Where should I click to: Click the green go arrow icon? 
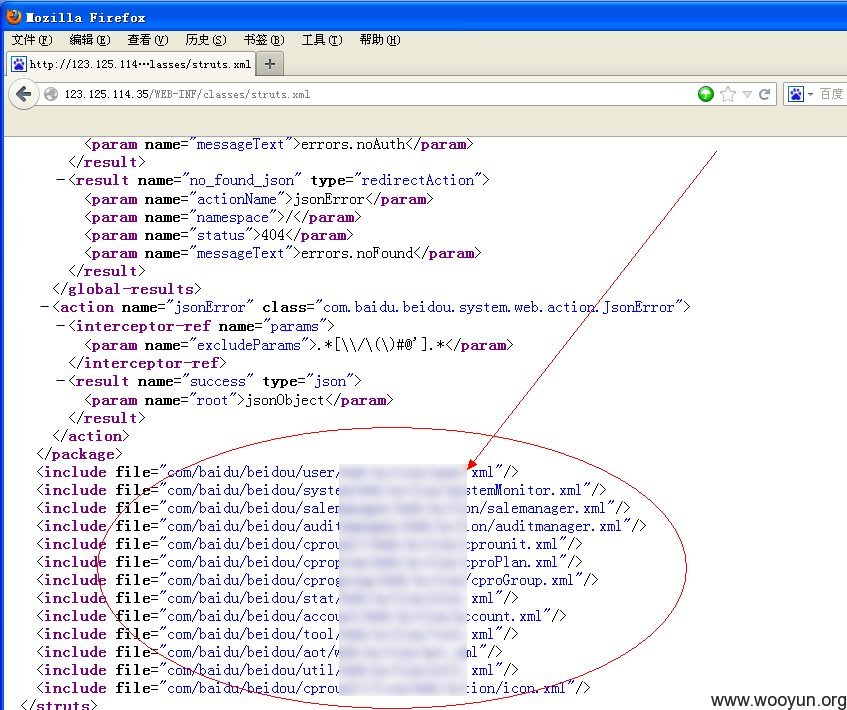[x=705, y=95]
